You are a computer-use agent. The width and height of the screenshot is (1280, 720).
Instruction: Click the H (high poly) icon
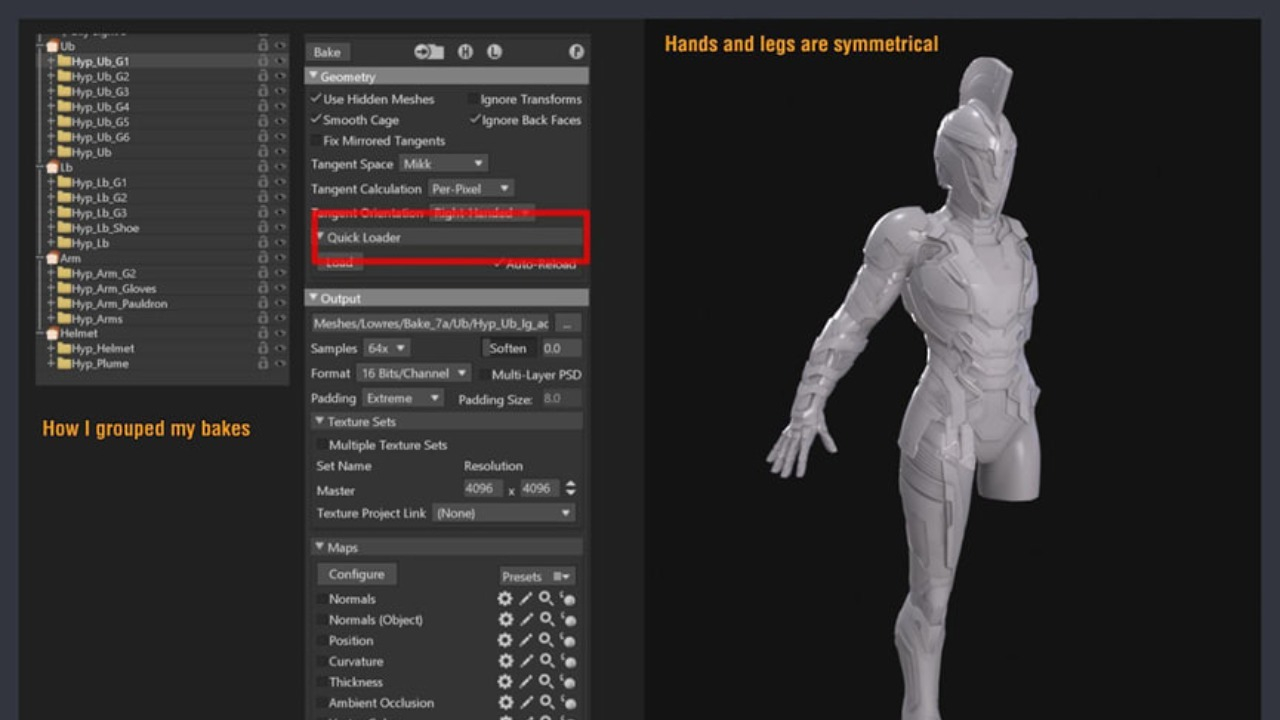[465, 52]
